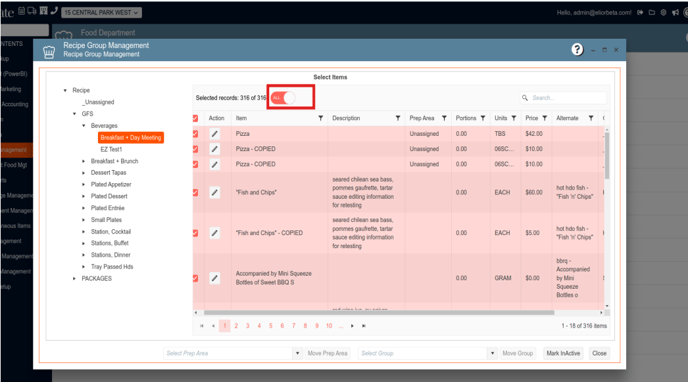Open the Select Group dropdown
The height and width of the screenshot is (382, 688).
pyautogui.click(x=492, y=353)
